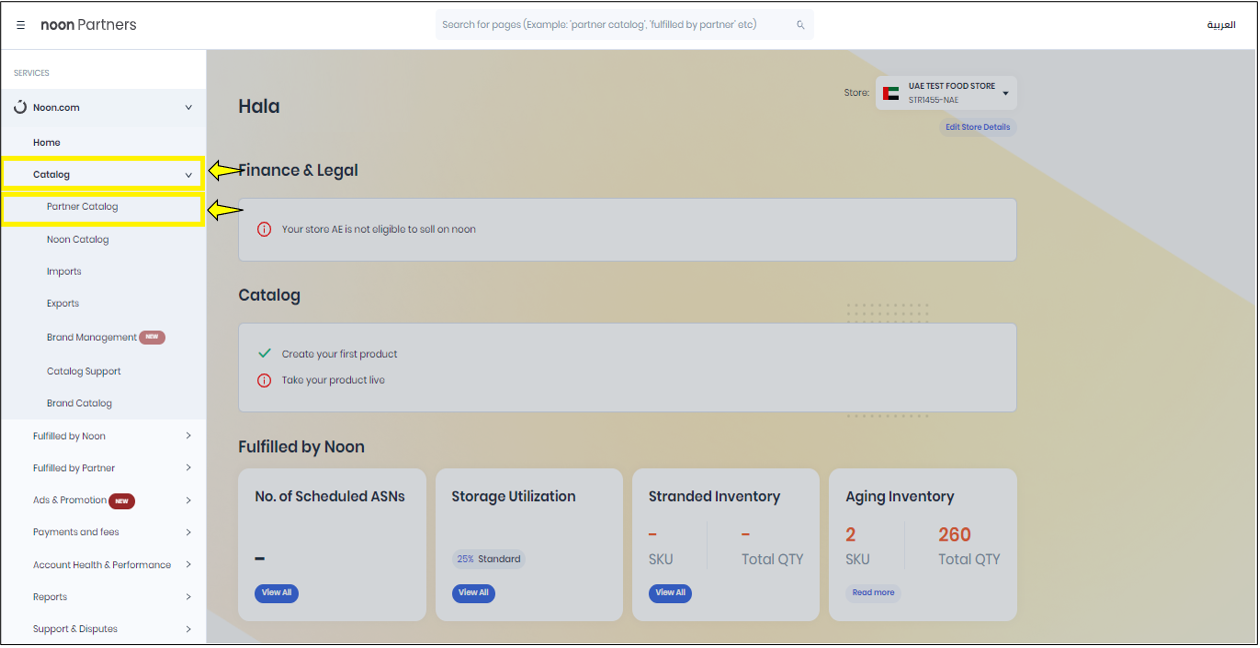Click the NEW badge on Brand Management
This screenshot has width=1260, height=648.
tap(152, 337)
